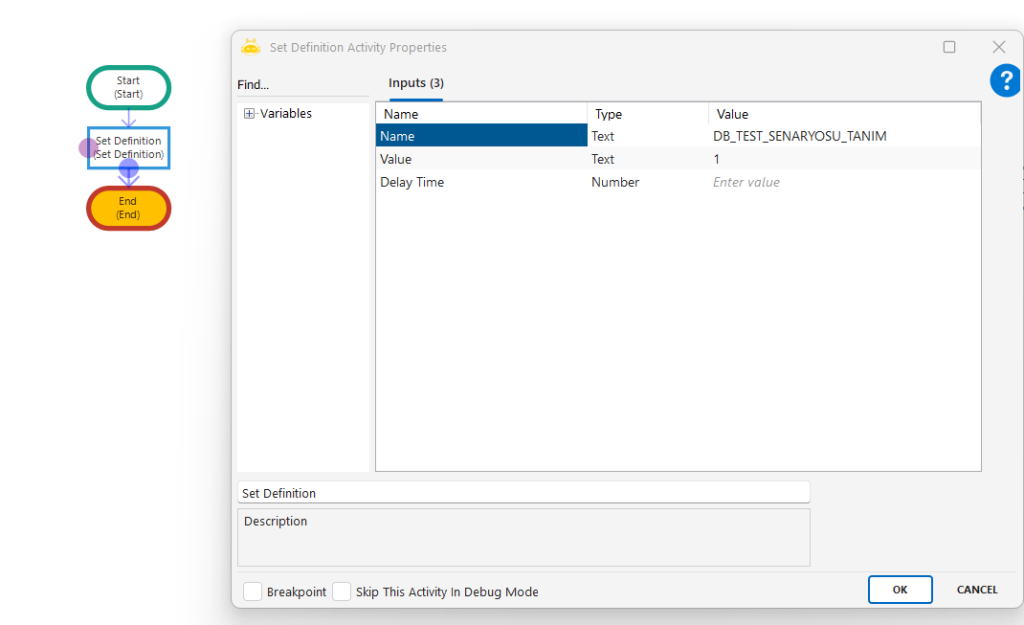Open the Inputs (3) tab
The width and height of the screenshot is (1024, 625).
click(x=416, y=83)
